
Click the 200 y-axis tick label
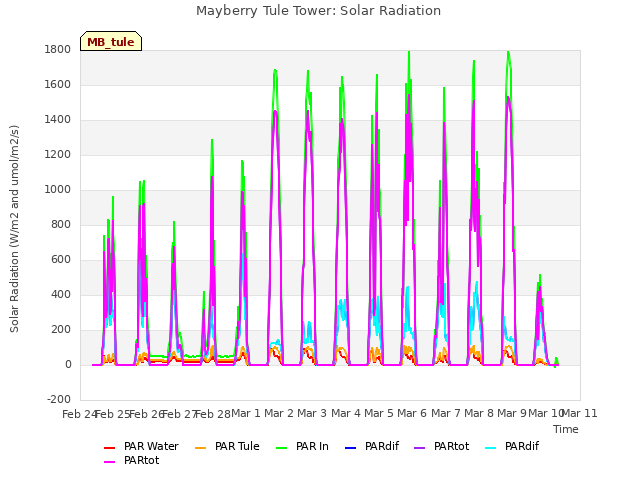coord(61,330)
